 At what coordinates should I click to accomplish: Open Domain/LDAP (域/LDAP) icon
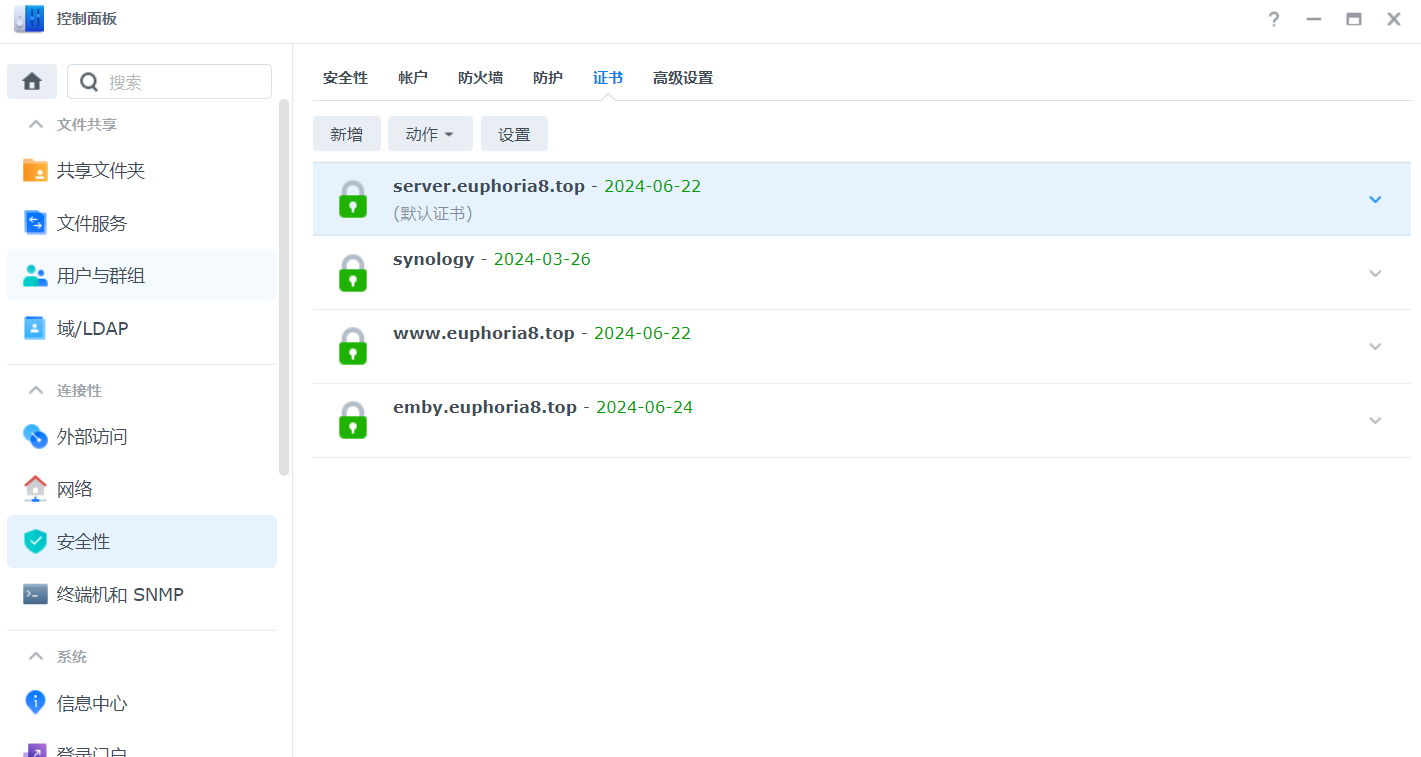point(35,328)
